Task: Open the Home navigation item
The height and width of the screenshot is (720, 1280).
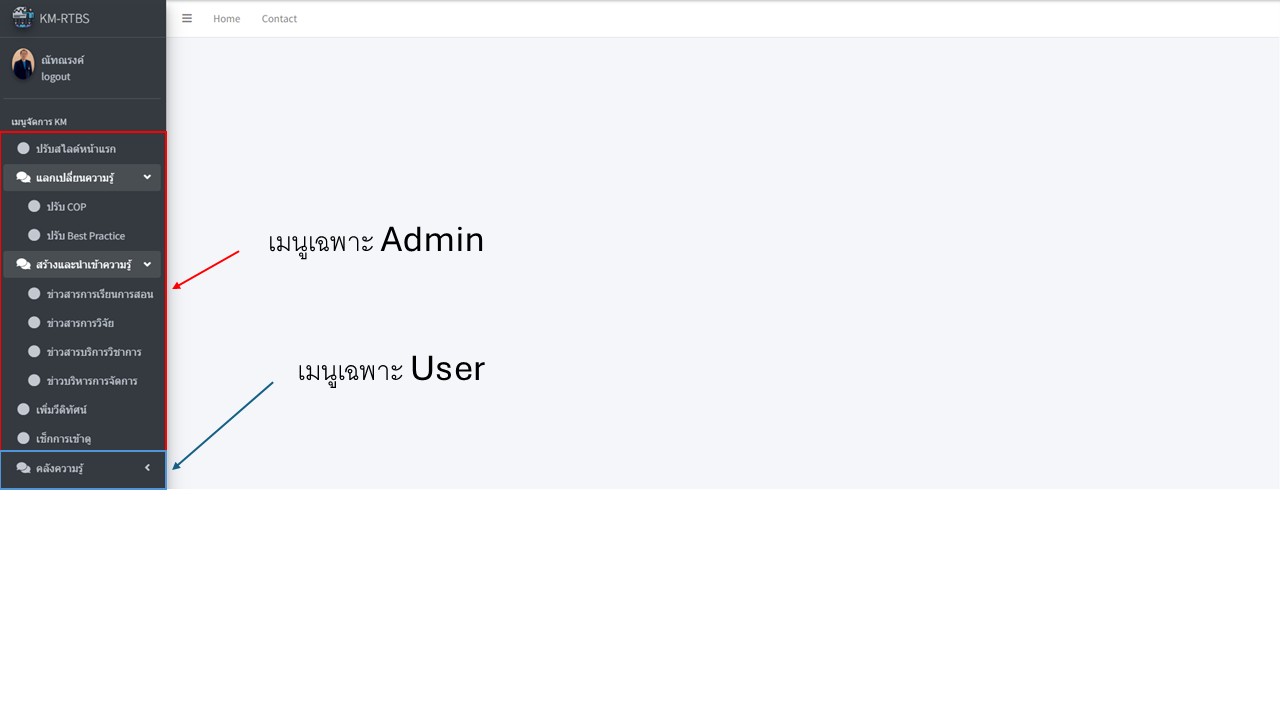Action: coord(227,19)
